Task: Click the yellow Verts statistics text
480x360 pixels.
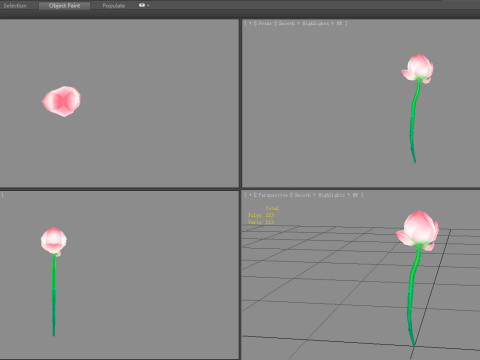Action: 261,222
